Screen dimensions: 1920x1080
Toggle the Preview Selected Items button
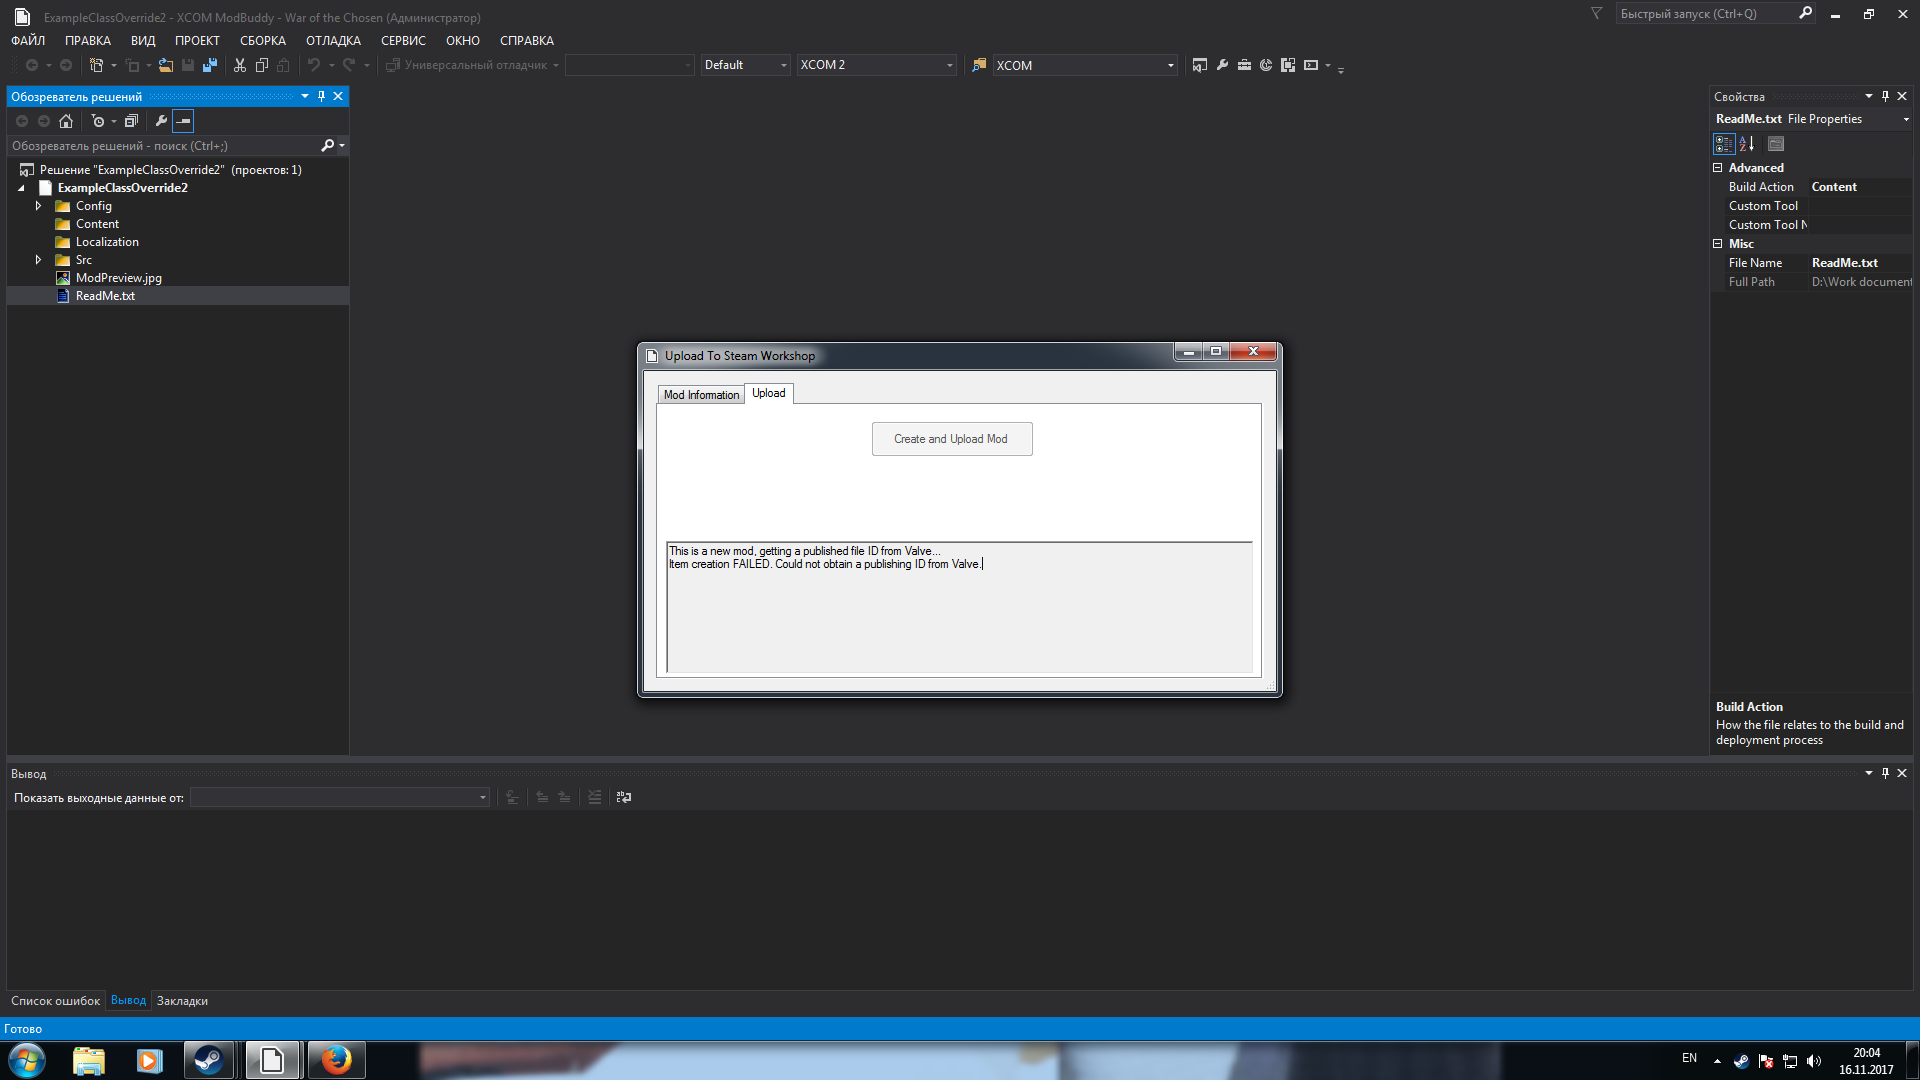pyautogui.click(x=183, y=121)
